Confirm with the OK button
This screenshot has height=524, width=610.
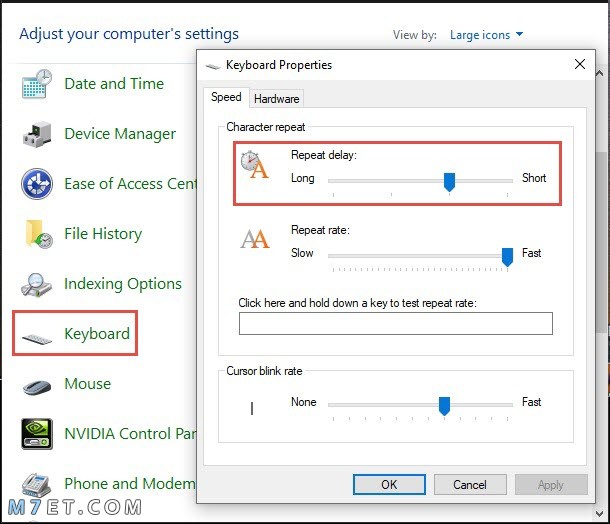pyautogui.click(x=389, y=484)
